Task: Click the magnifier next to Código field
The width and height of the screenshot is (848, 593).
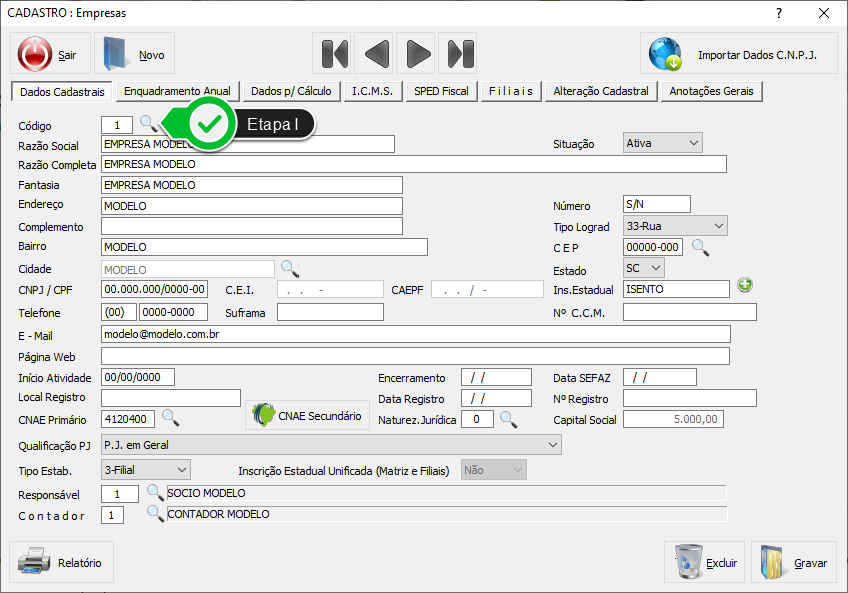Action: tap(147, 123)
